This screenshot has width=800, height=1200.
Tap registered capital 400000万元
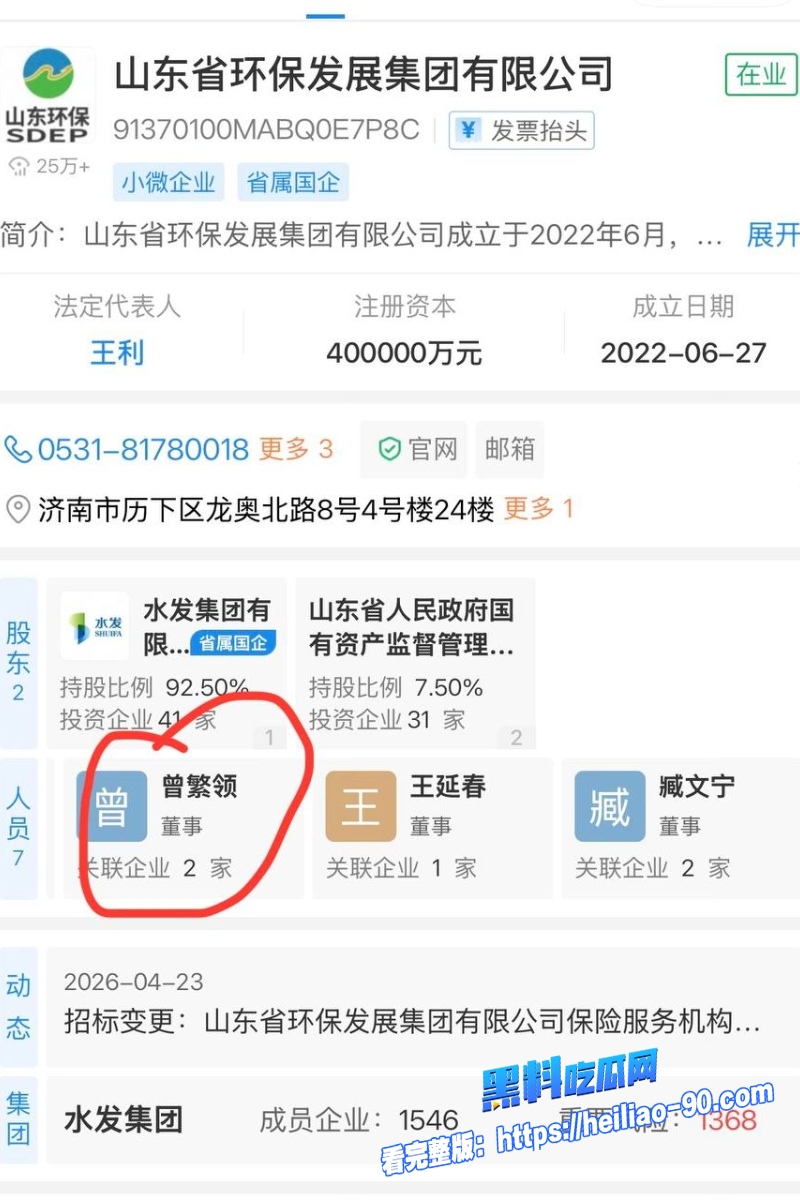coord(404,353)
